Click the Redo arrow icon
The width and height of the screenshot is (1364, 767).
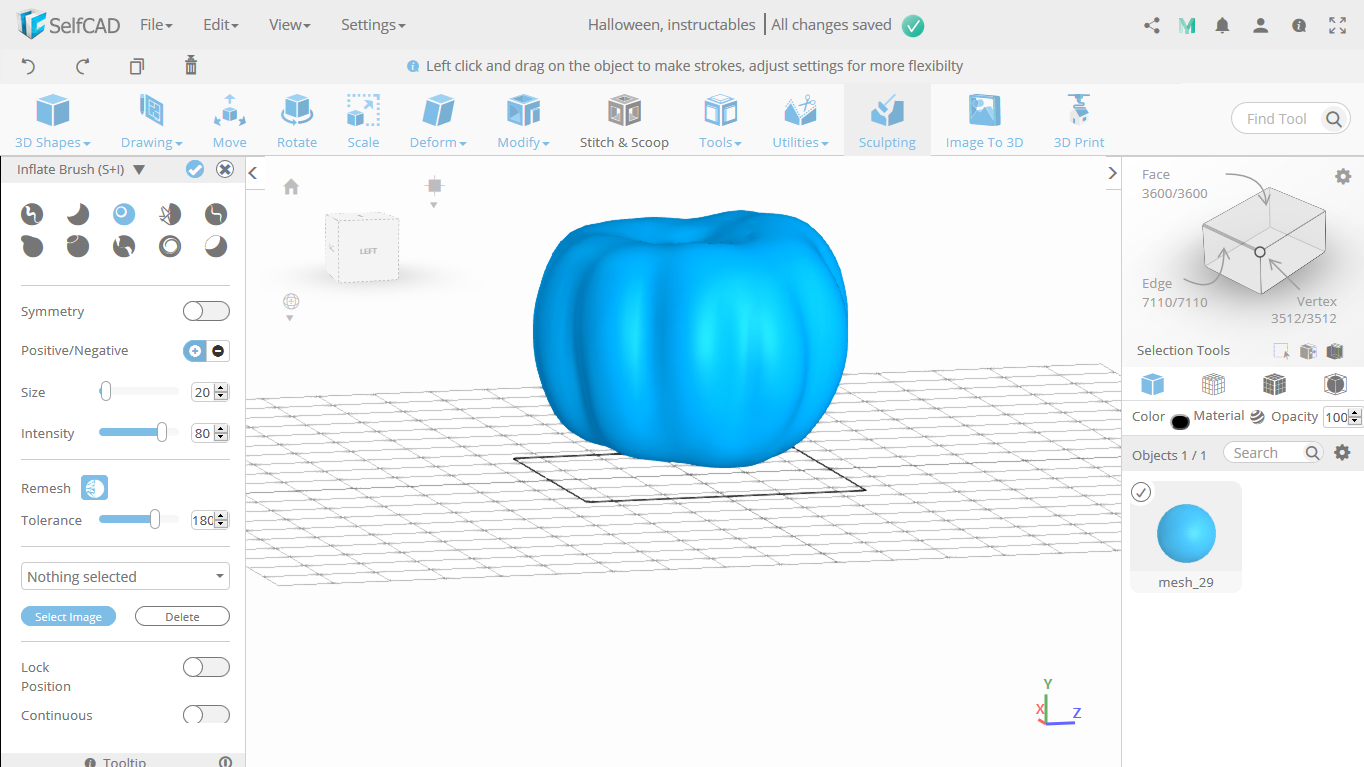(x=83, y=66)
